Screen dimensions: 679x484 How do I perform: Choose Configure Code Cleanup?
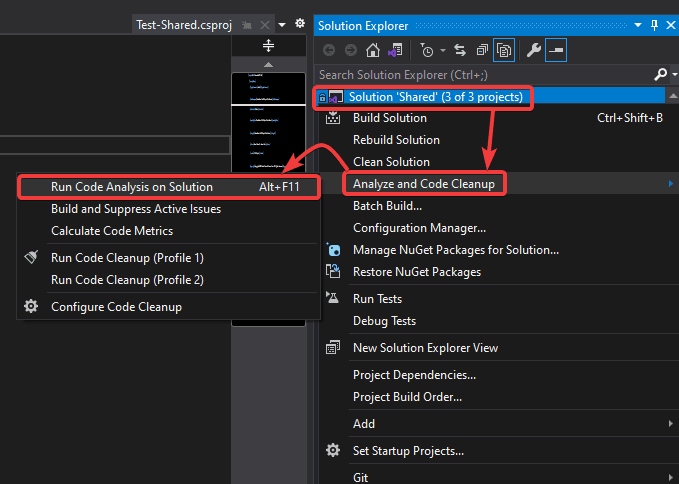[x=116, y=307]
